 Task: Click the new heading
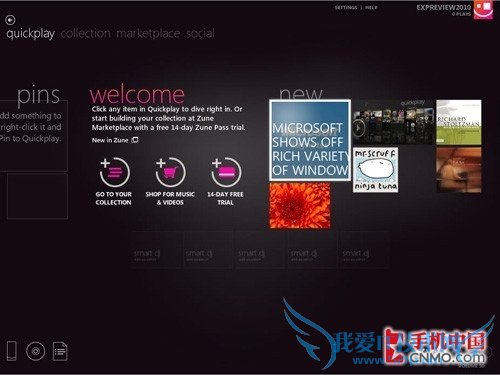click(x=301, y=93)
